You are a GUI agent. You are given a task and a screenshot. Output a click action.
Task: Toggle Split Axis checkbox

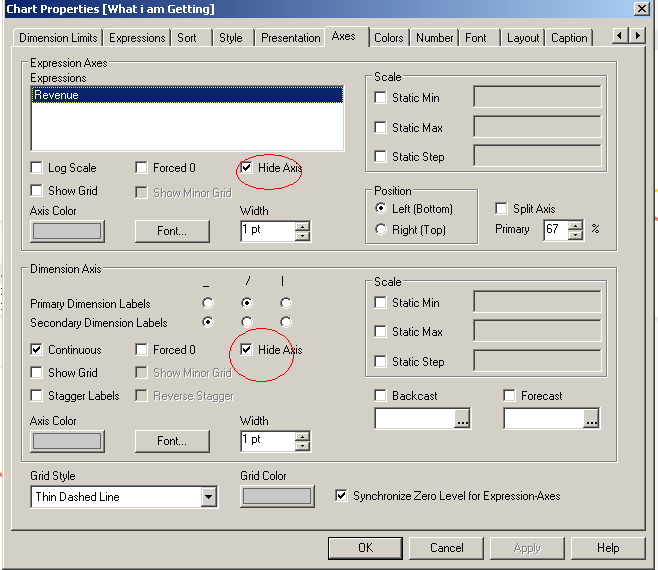[x=501, y=208]
